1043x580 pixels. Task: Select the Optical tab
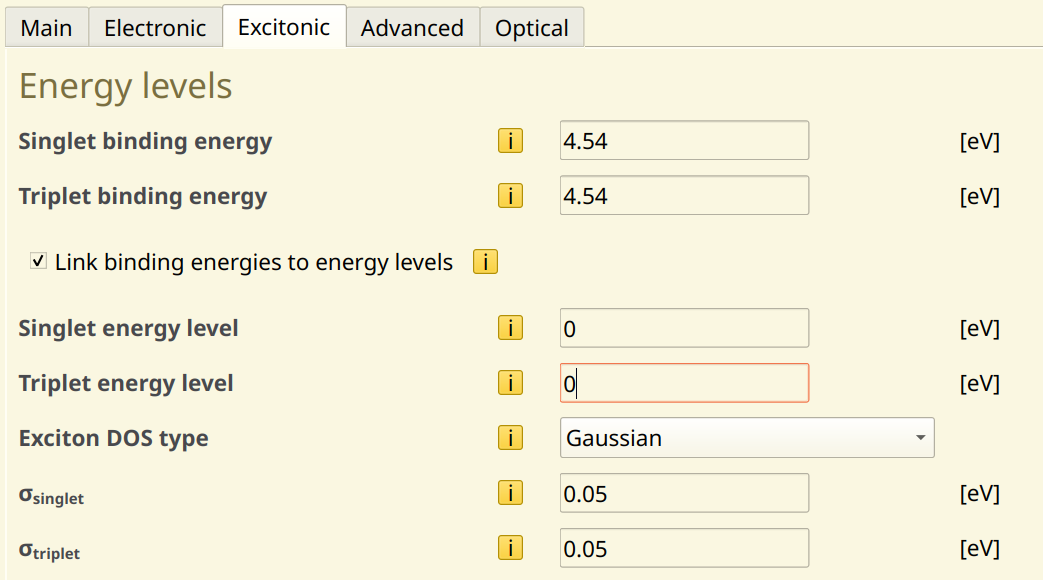532,28
